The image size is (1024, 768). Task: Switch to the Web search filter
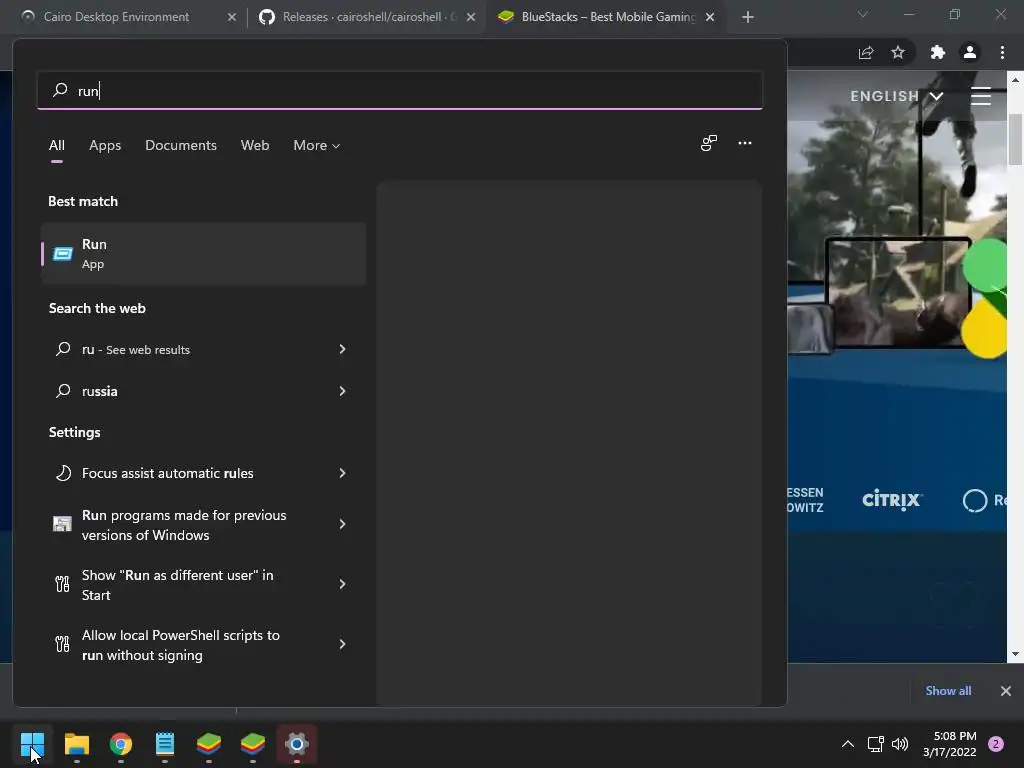[255, 146]
